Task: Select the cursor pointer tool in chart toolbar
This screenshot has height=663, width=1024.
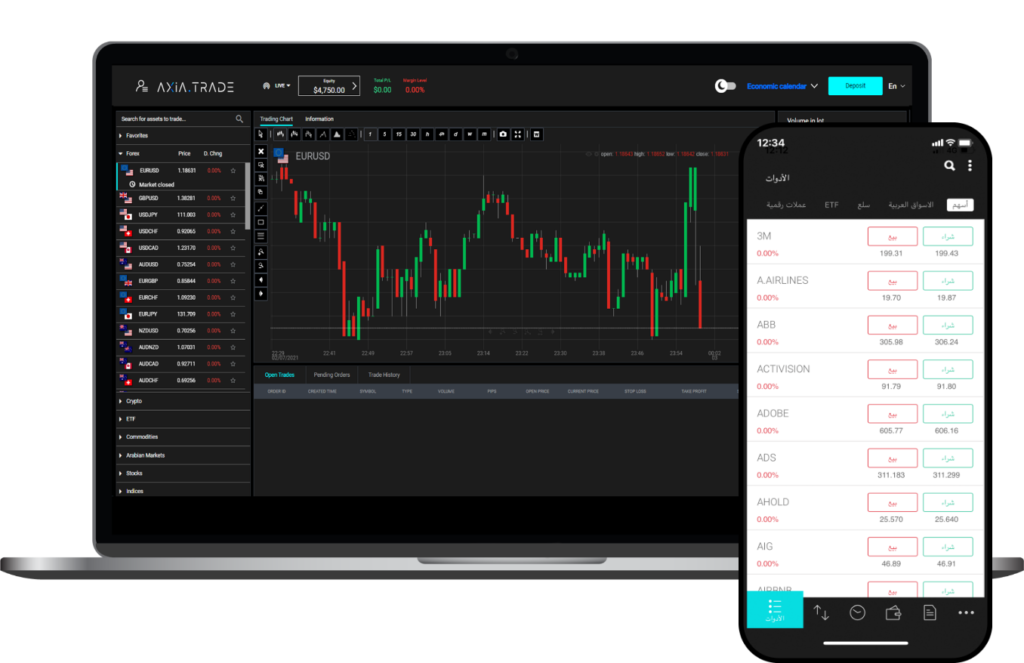Action: (261, 135)
